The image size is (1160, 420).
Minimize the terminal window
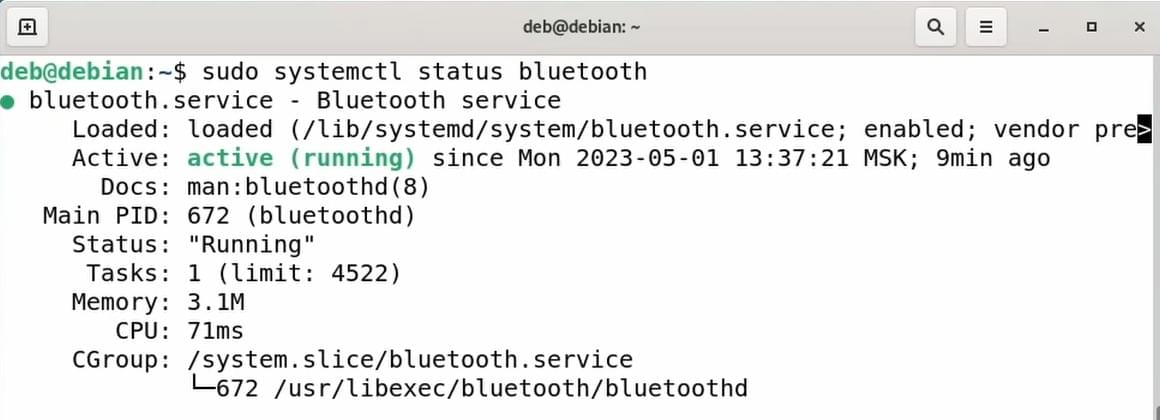1044,28
